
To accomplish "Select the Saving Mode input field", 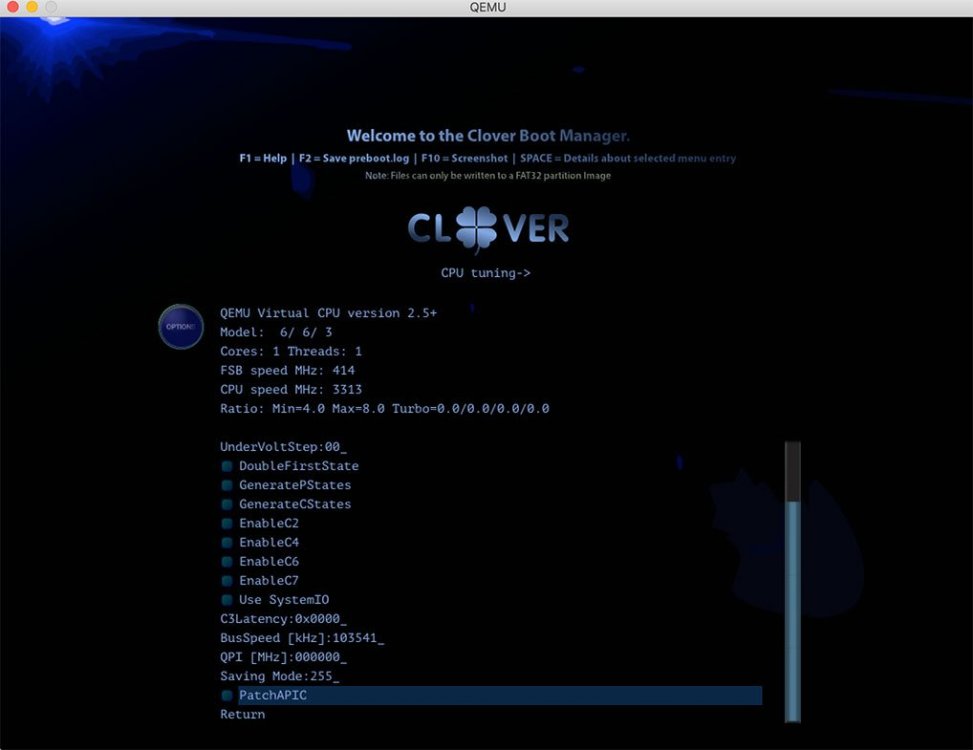I will point(280,676).
